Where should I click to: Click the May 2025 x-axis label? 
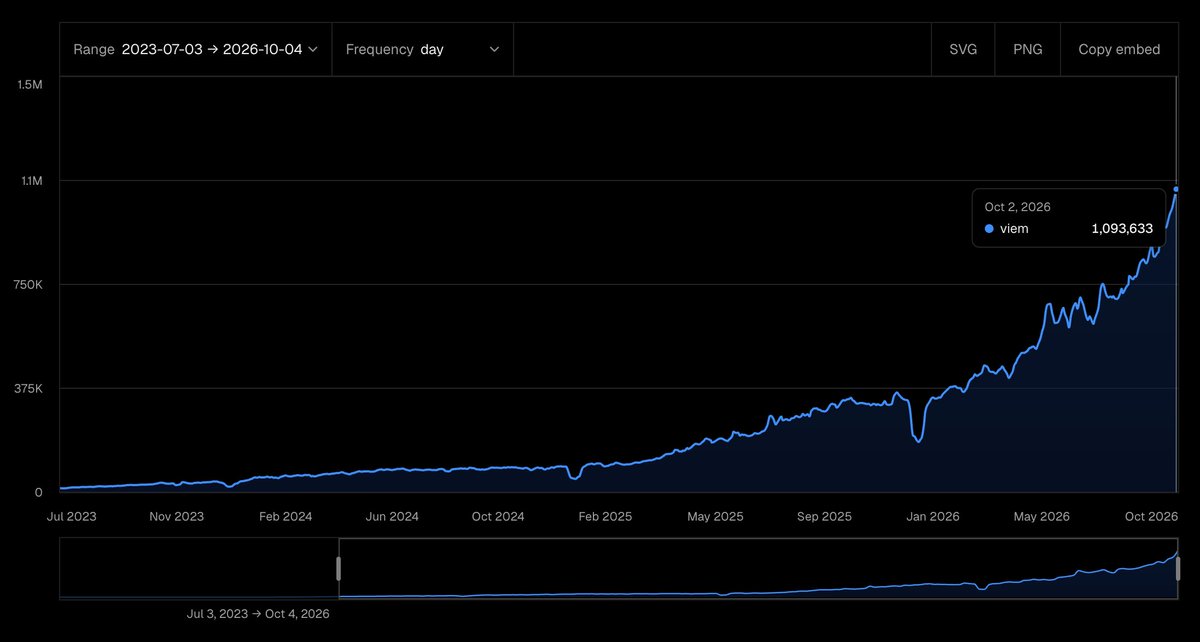tap(713, 517)
